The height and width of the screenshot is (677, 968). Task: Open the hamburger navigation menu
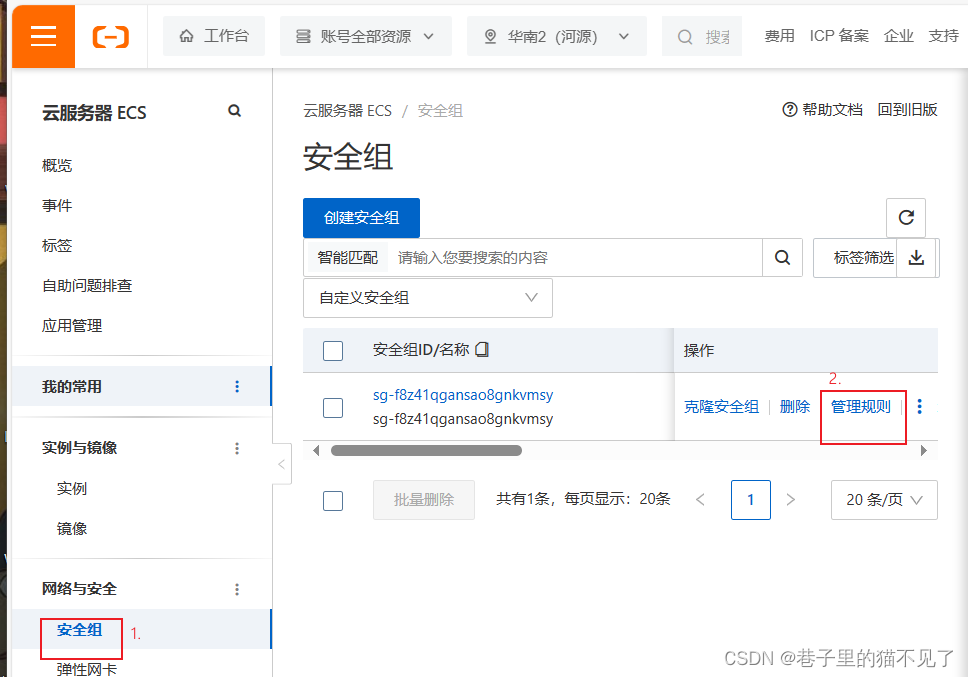42,35
